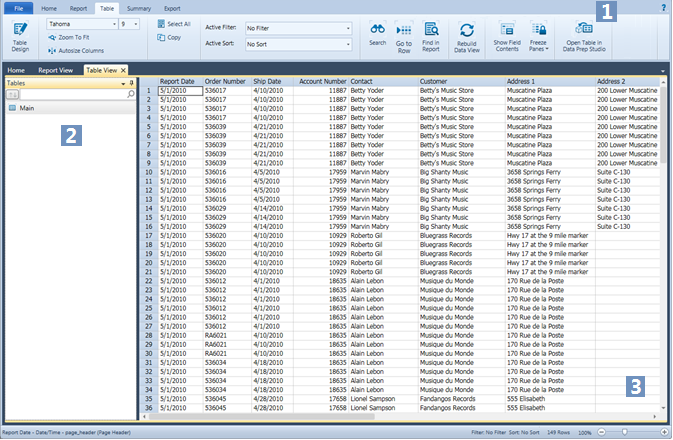Switch to the Report View tab
Viewport: 673px width, 440px height.
point(55,71)
